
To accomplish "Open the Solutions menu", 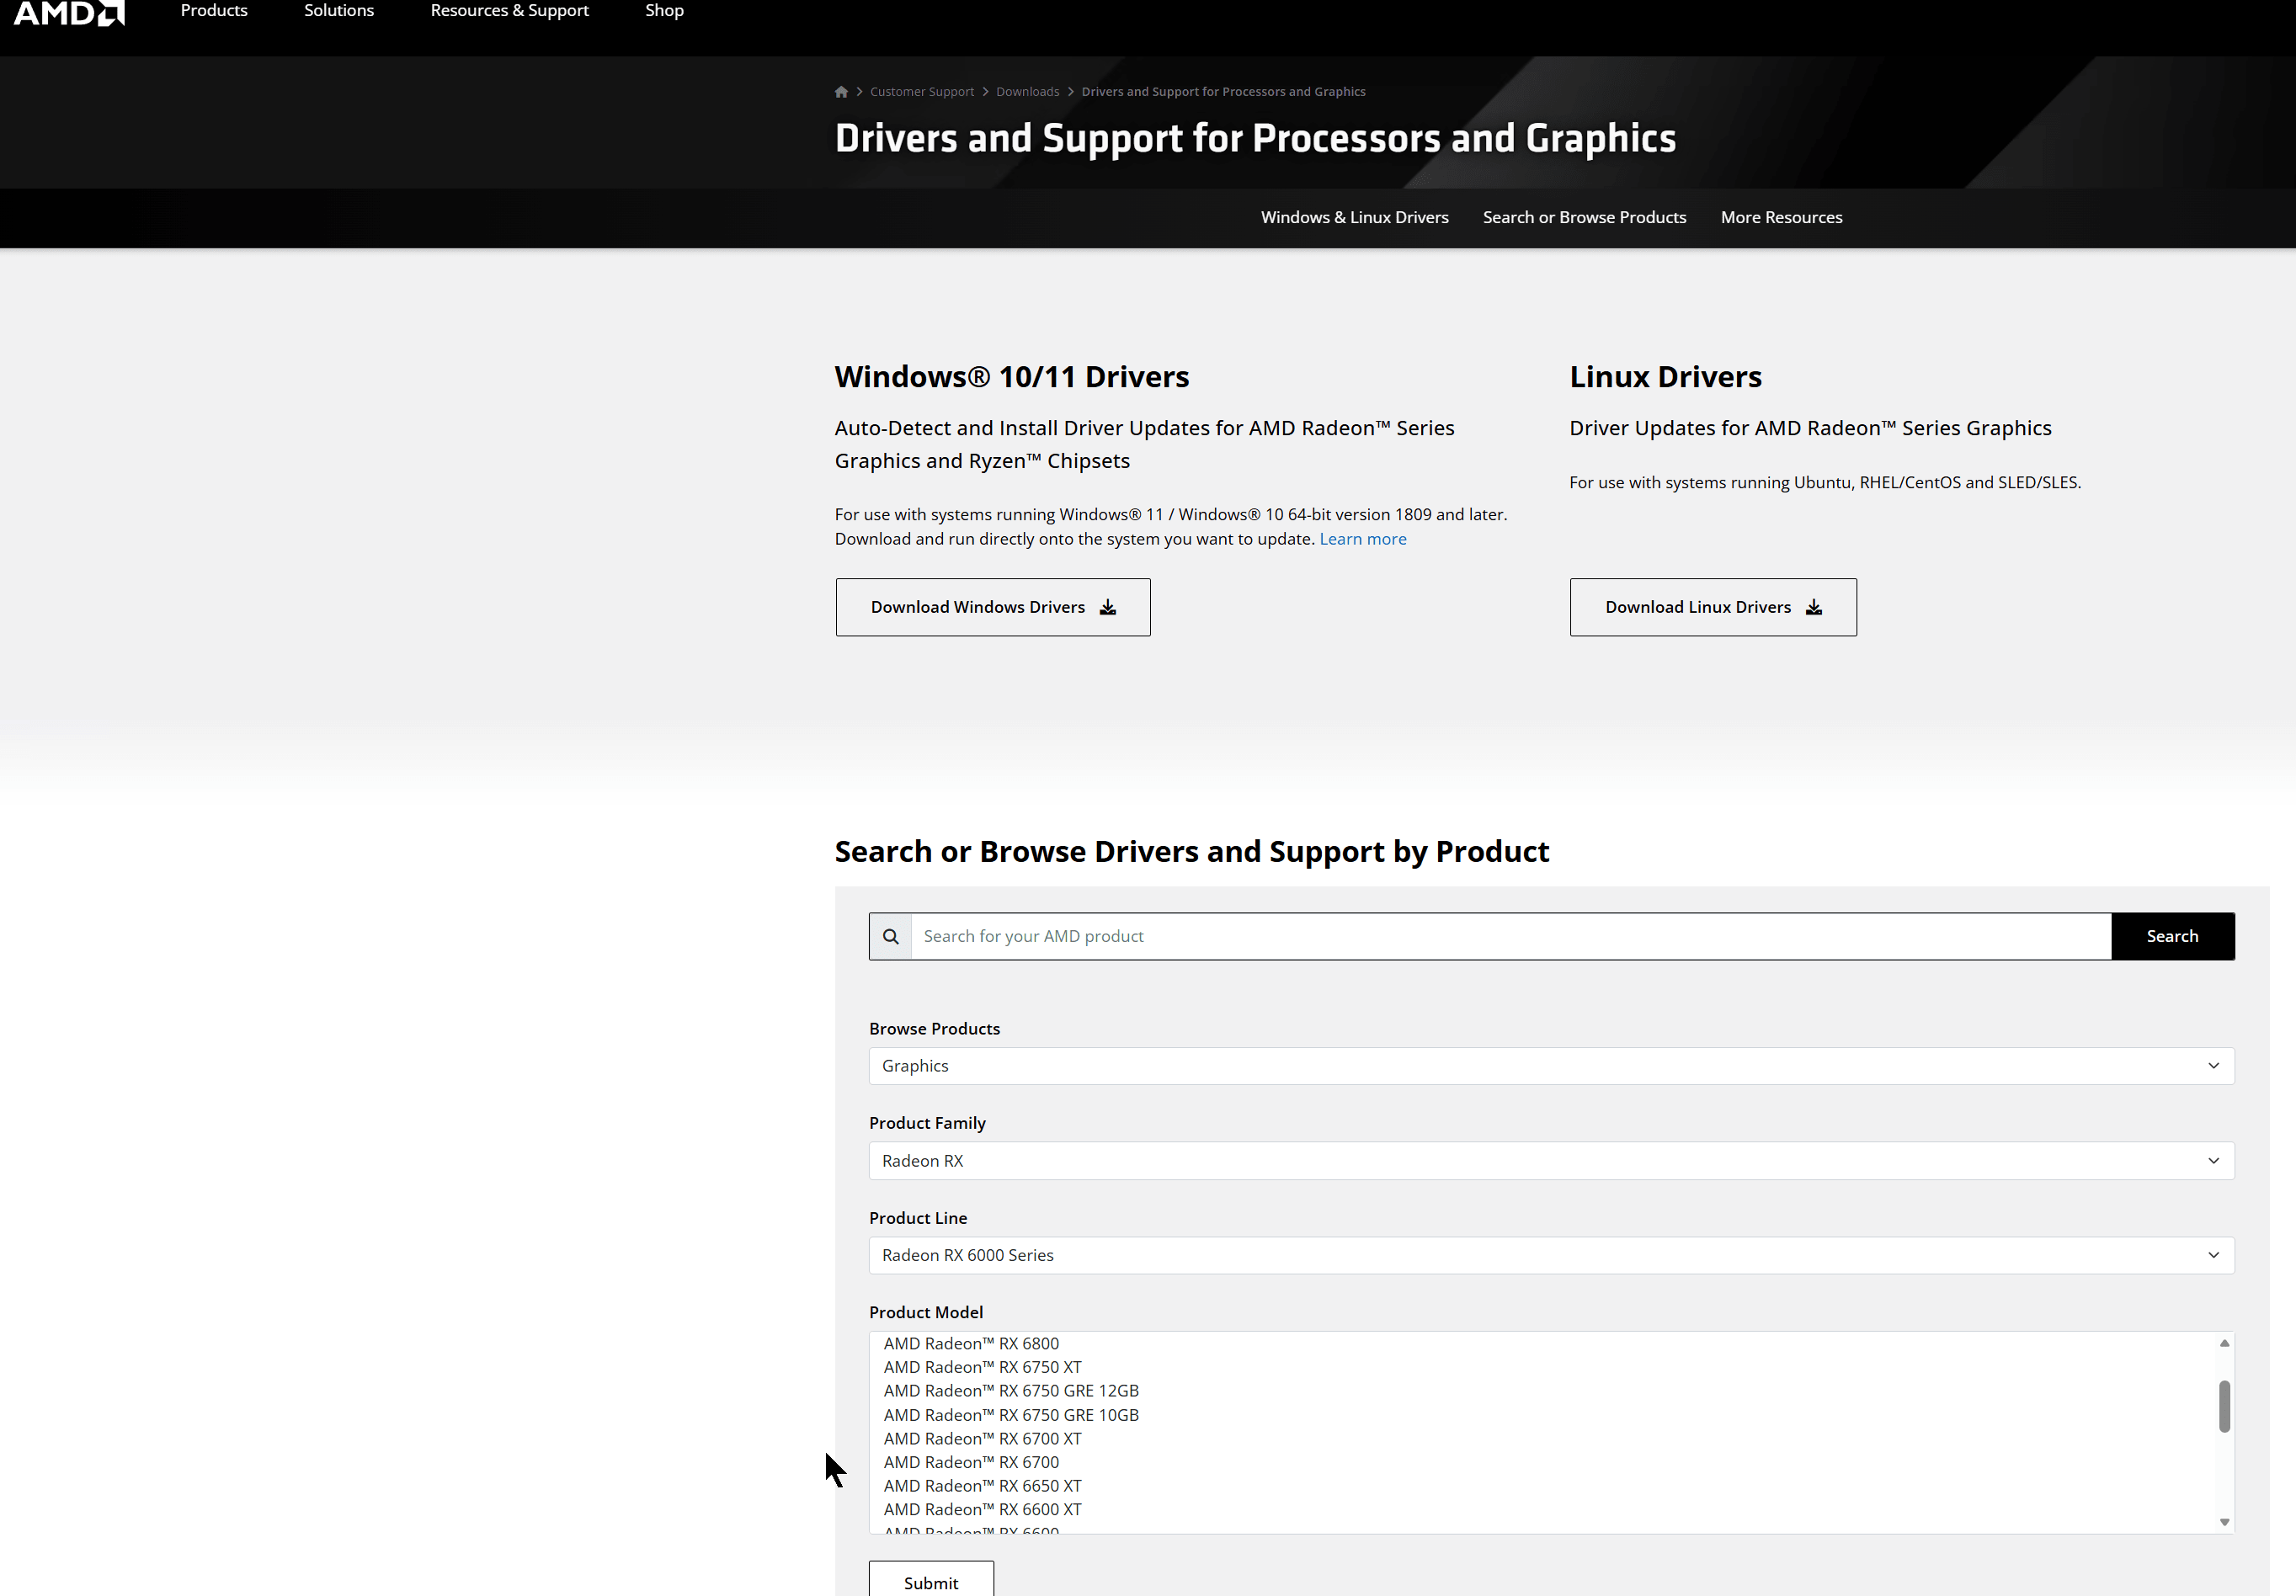I will [x=339, y=10].
